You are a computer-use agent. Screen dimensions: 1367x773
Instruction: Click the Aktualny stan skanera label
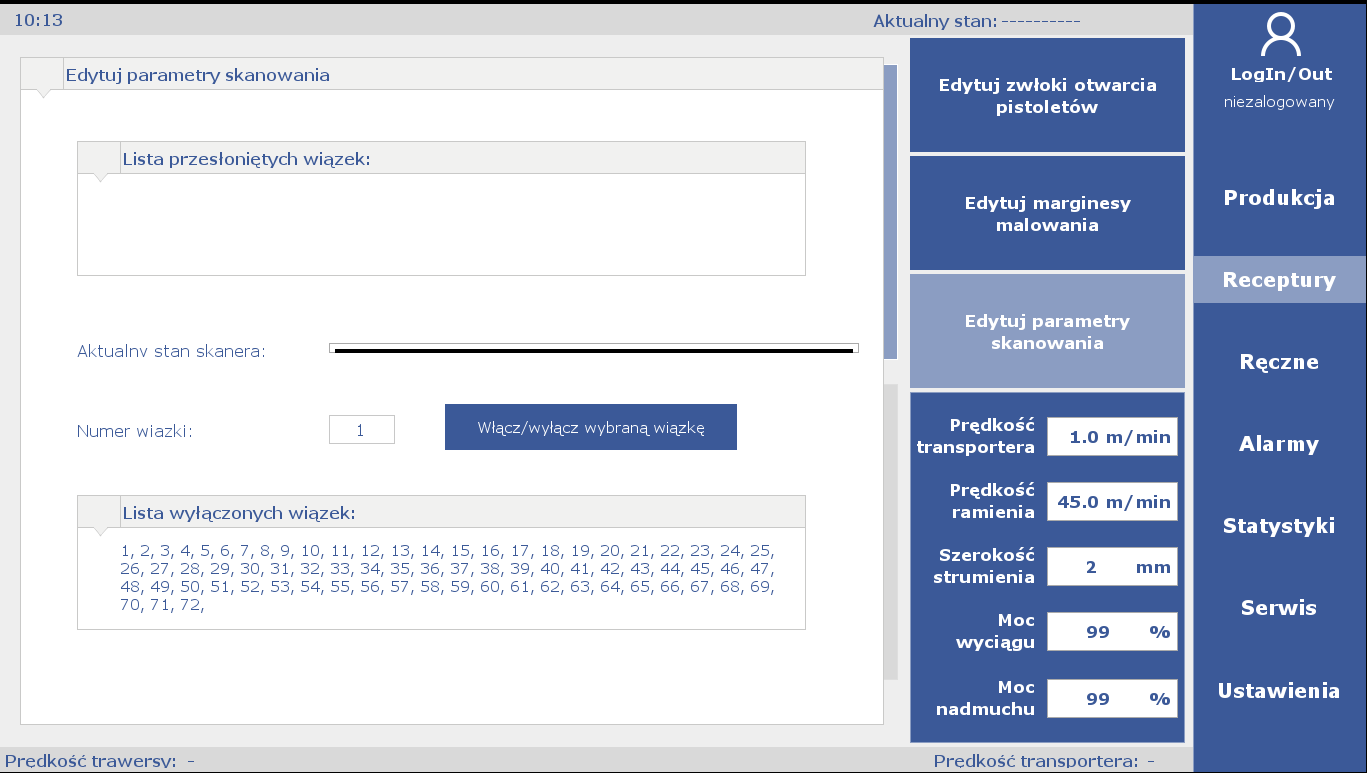[171, 351]
